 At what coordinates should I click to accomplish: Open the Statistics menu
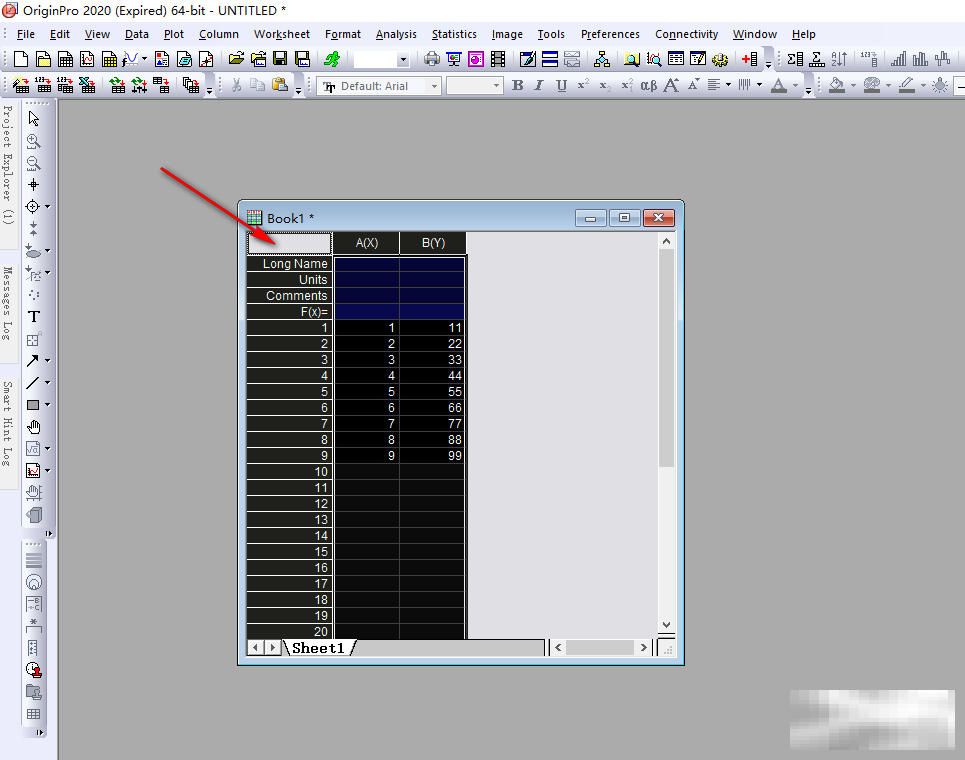[454, 34]
